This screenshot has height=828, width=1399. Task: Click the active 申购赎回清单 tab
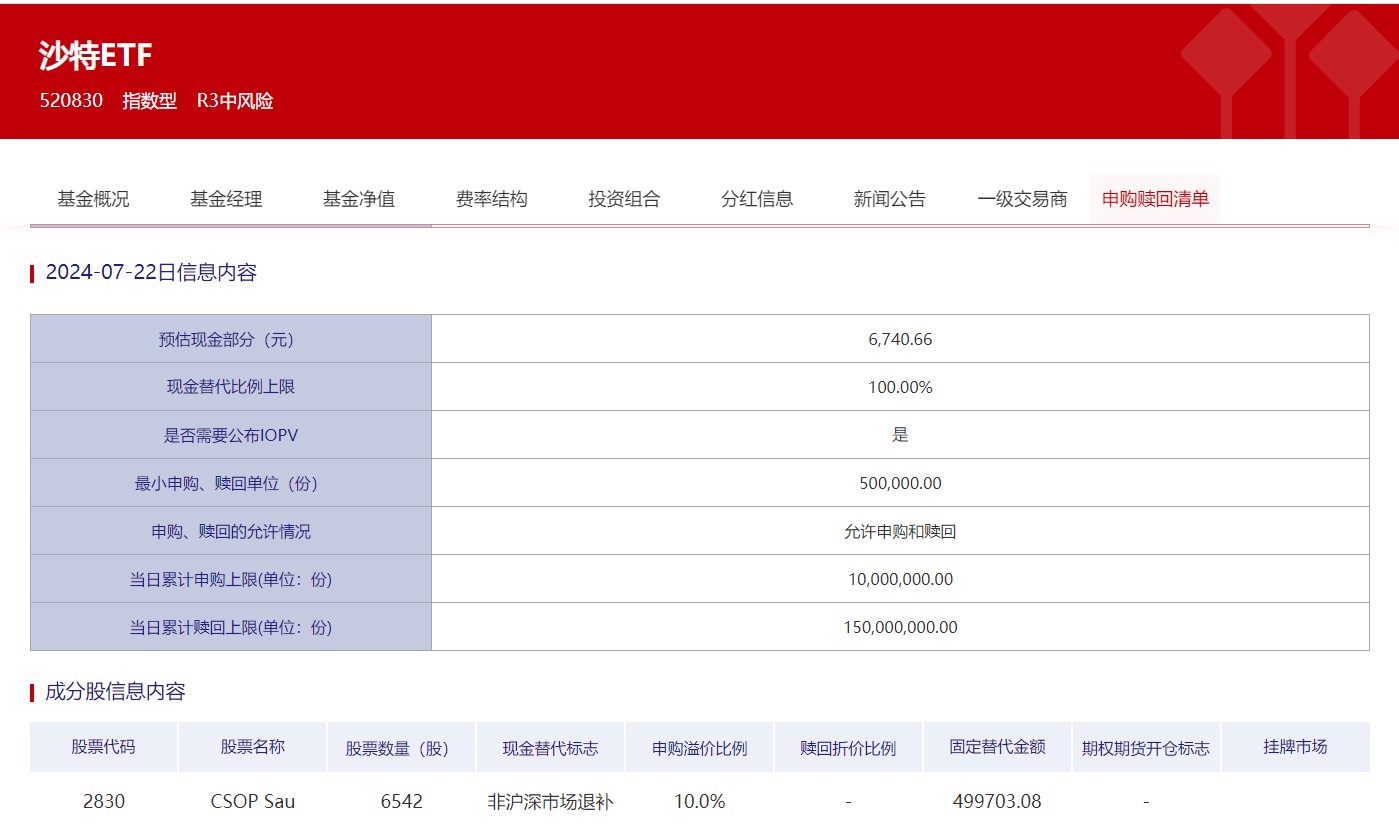[x=1155, y=199]
